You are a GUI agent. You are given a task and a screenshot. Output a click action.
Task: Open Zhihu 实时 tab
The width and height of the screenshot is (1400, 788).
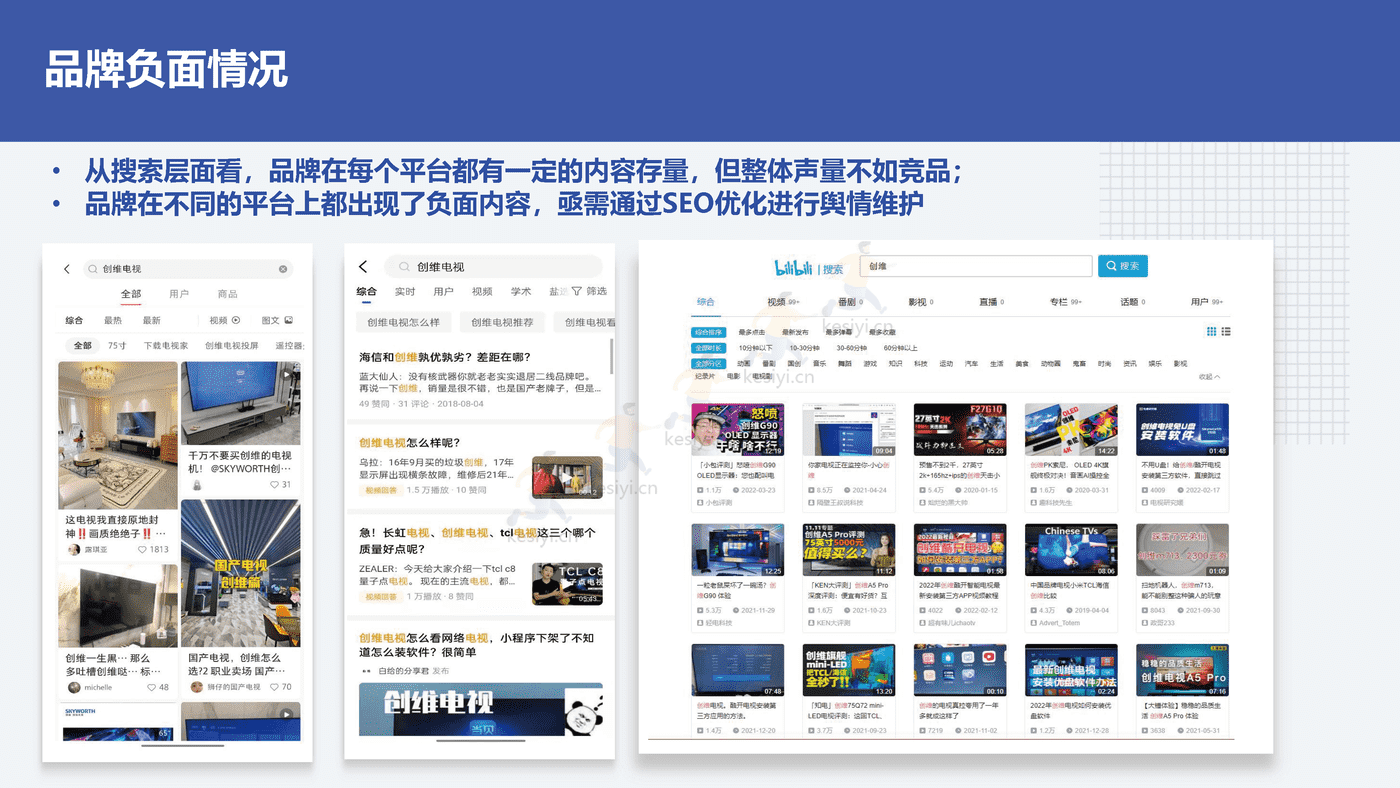[x=405, y=292]
